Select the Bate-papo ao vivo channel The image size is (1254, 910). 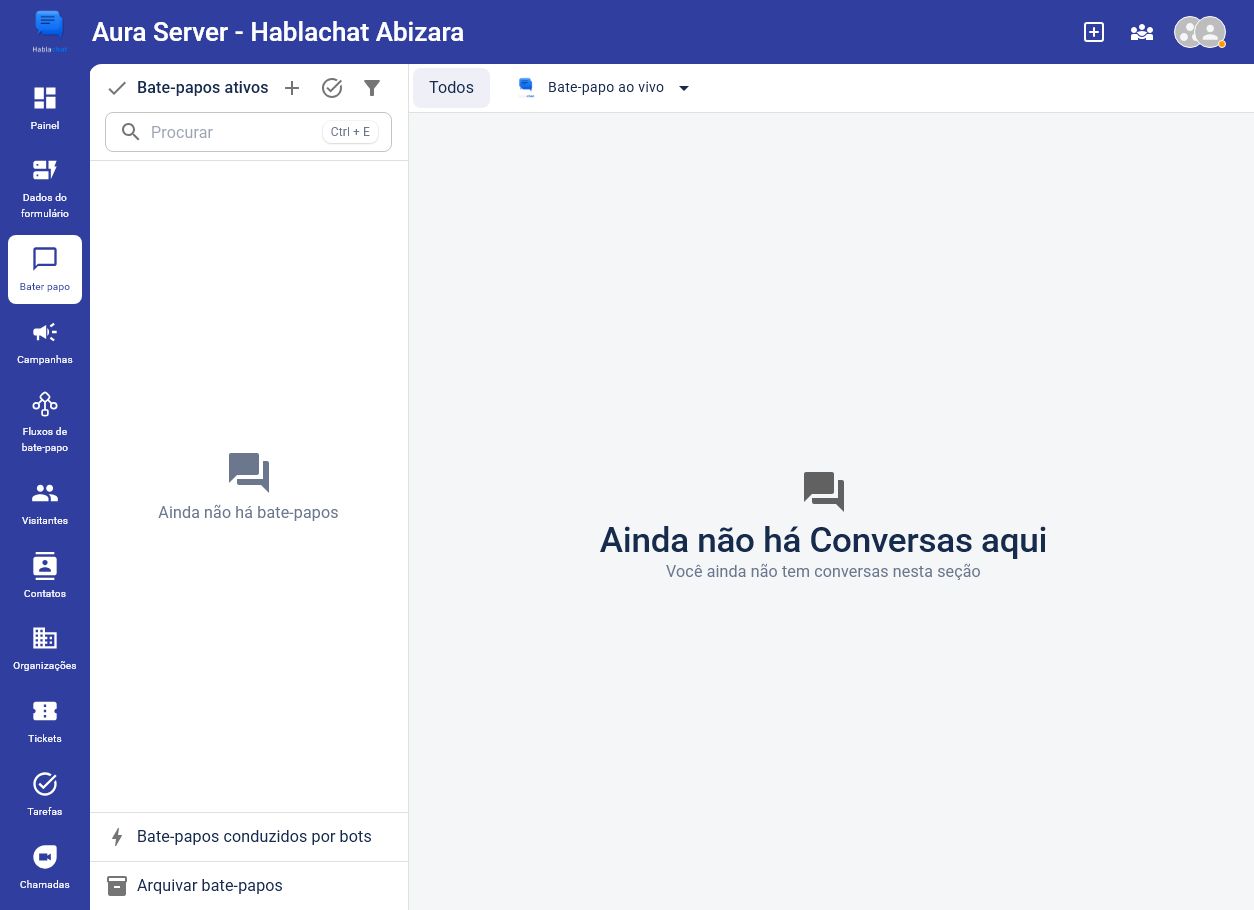tap(605, 88)
